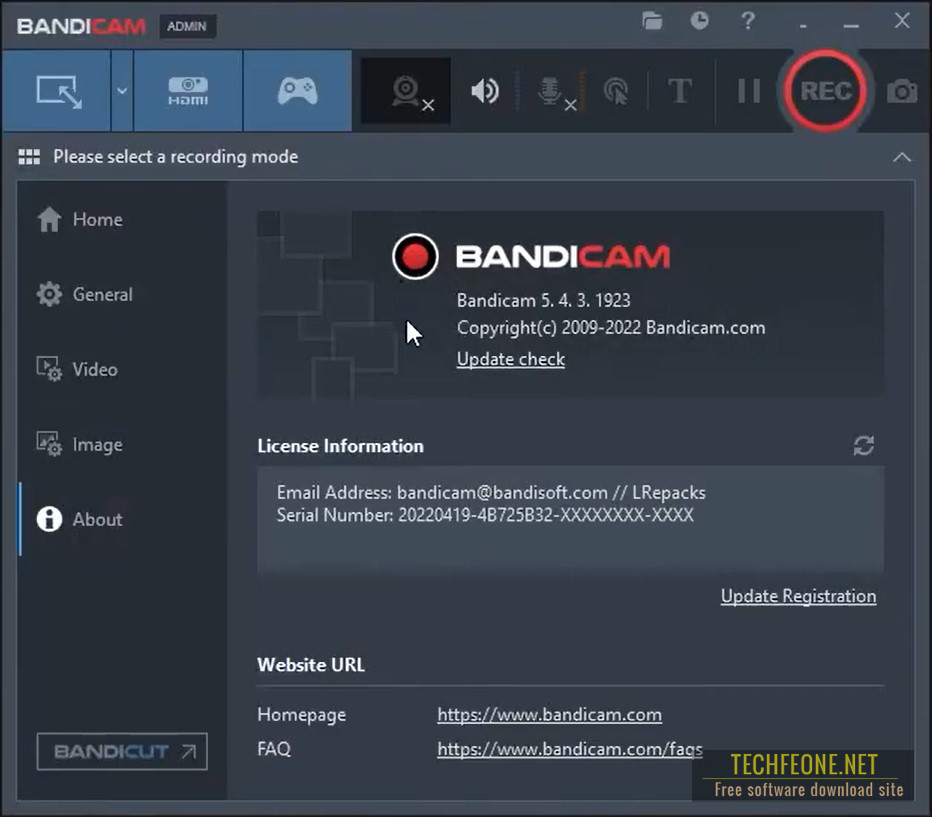Click the Copyright(c) 2009-2022 Bandicam.com text
Image resolution: width=932 pixels, height=817 pixels.
click(610, 327)
